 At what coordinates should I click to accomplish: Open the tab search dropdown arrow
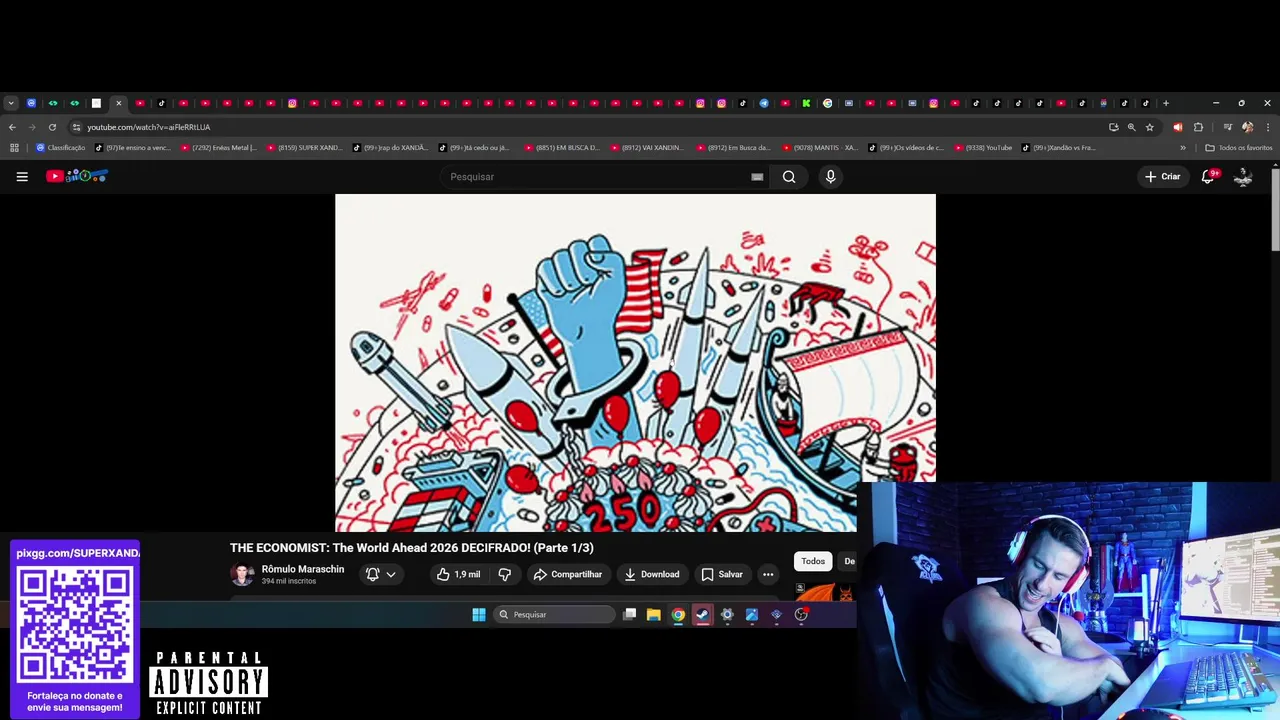coord(11,103)
